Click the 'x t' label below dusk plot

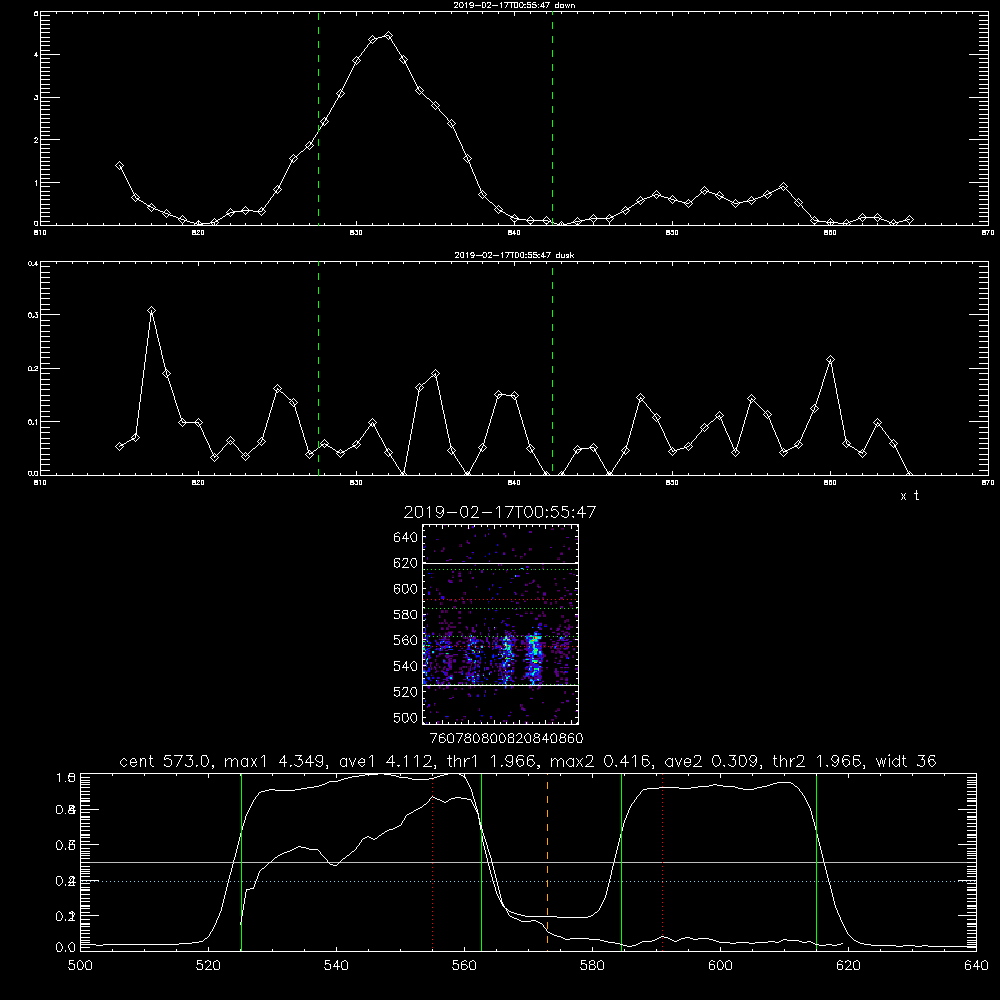[909, 496]
